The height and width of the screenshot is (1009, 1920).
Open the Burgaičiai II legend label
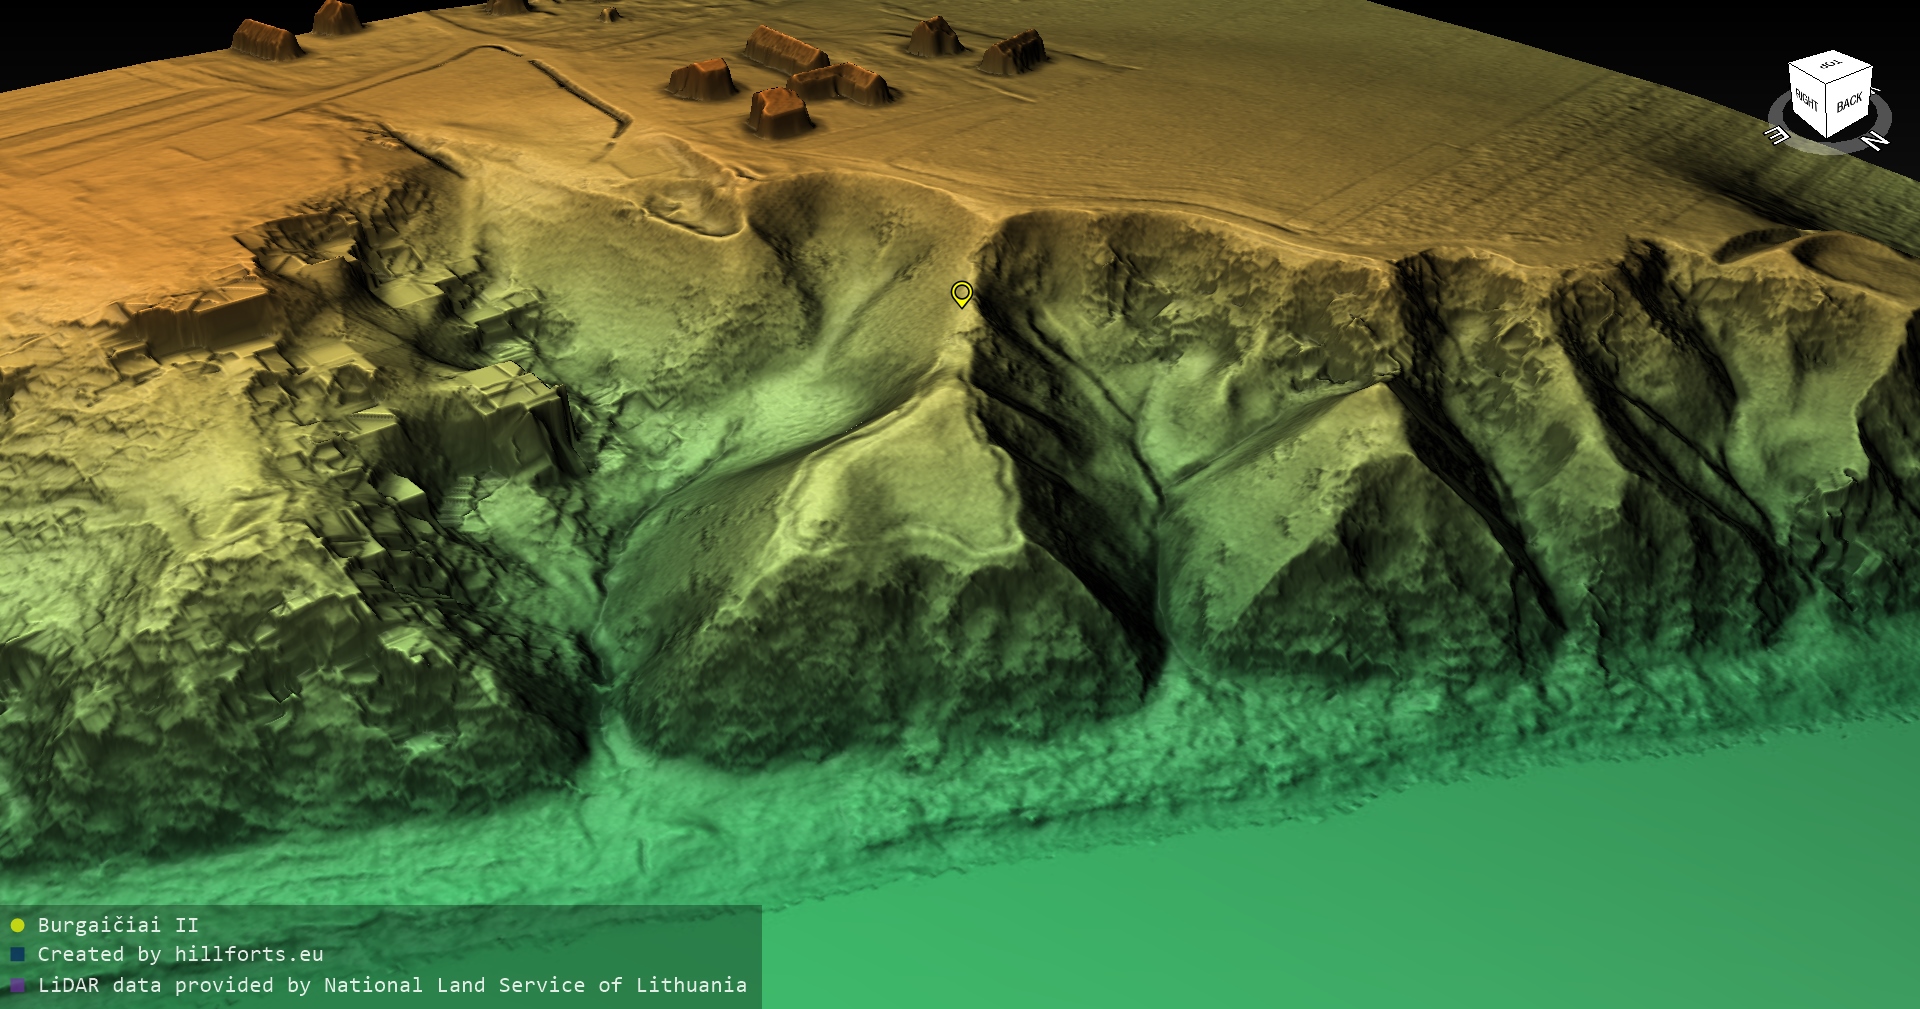118,925
